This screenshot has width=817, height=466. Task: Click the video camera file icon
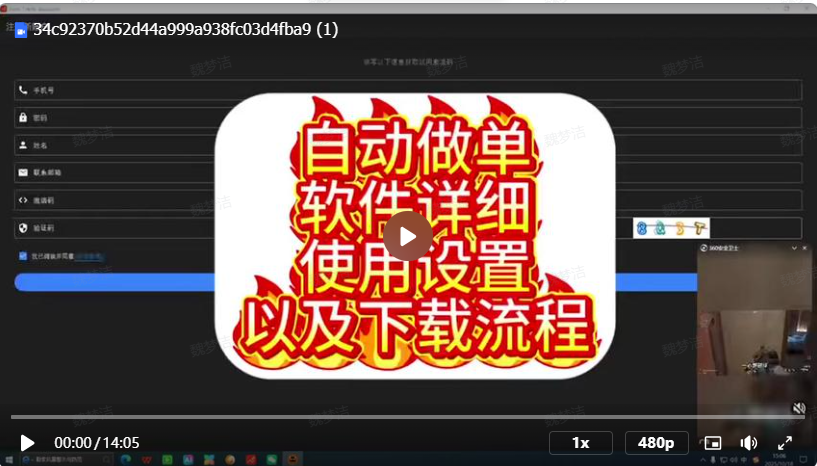coord(21,30)
